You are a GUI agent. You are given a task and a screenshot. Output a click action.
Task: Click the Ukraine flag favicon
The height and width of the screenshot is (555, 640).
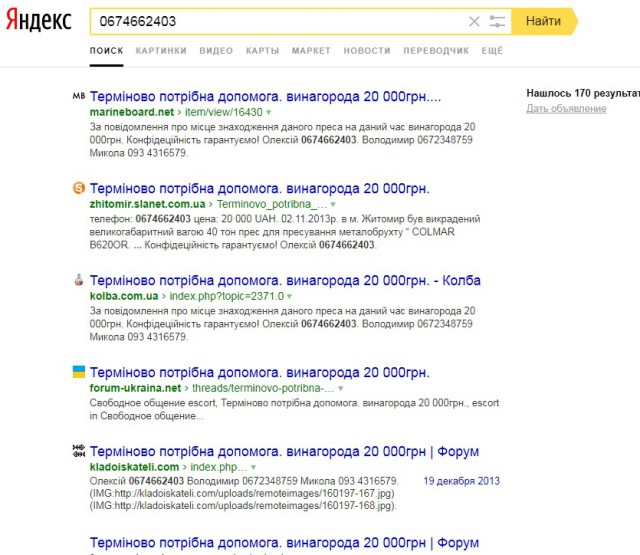pos(79,372)
